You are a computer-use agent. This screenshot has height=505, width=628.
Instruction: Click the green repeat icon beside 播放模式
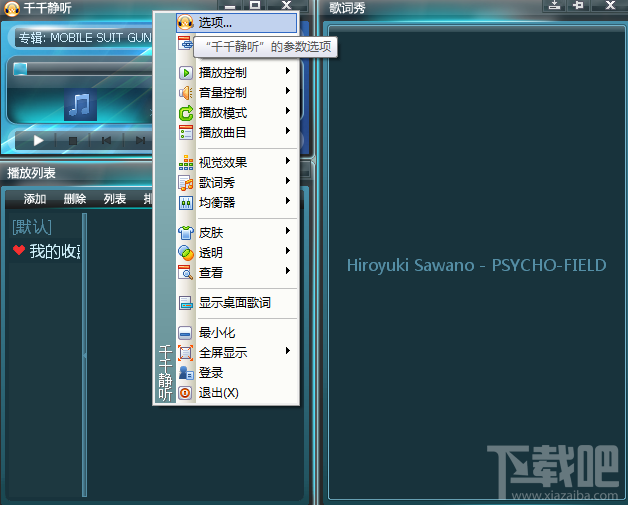click(185, 113)
